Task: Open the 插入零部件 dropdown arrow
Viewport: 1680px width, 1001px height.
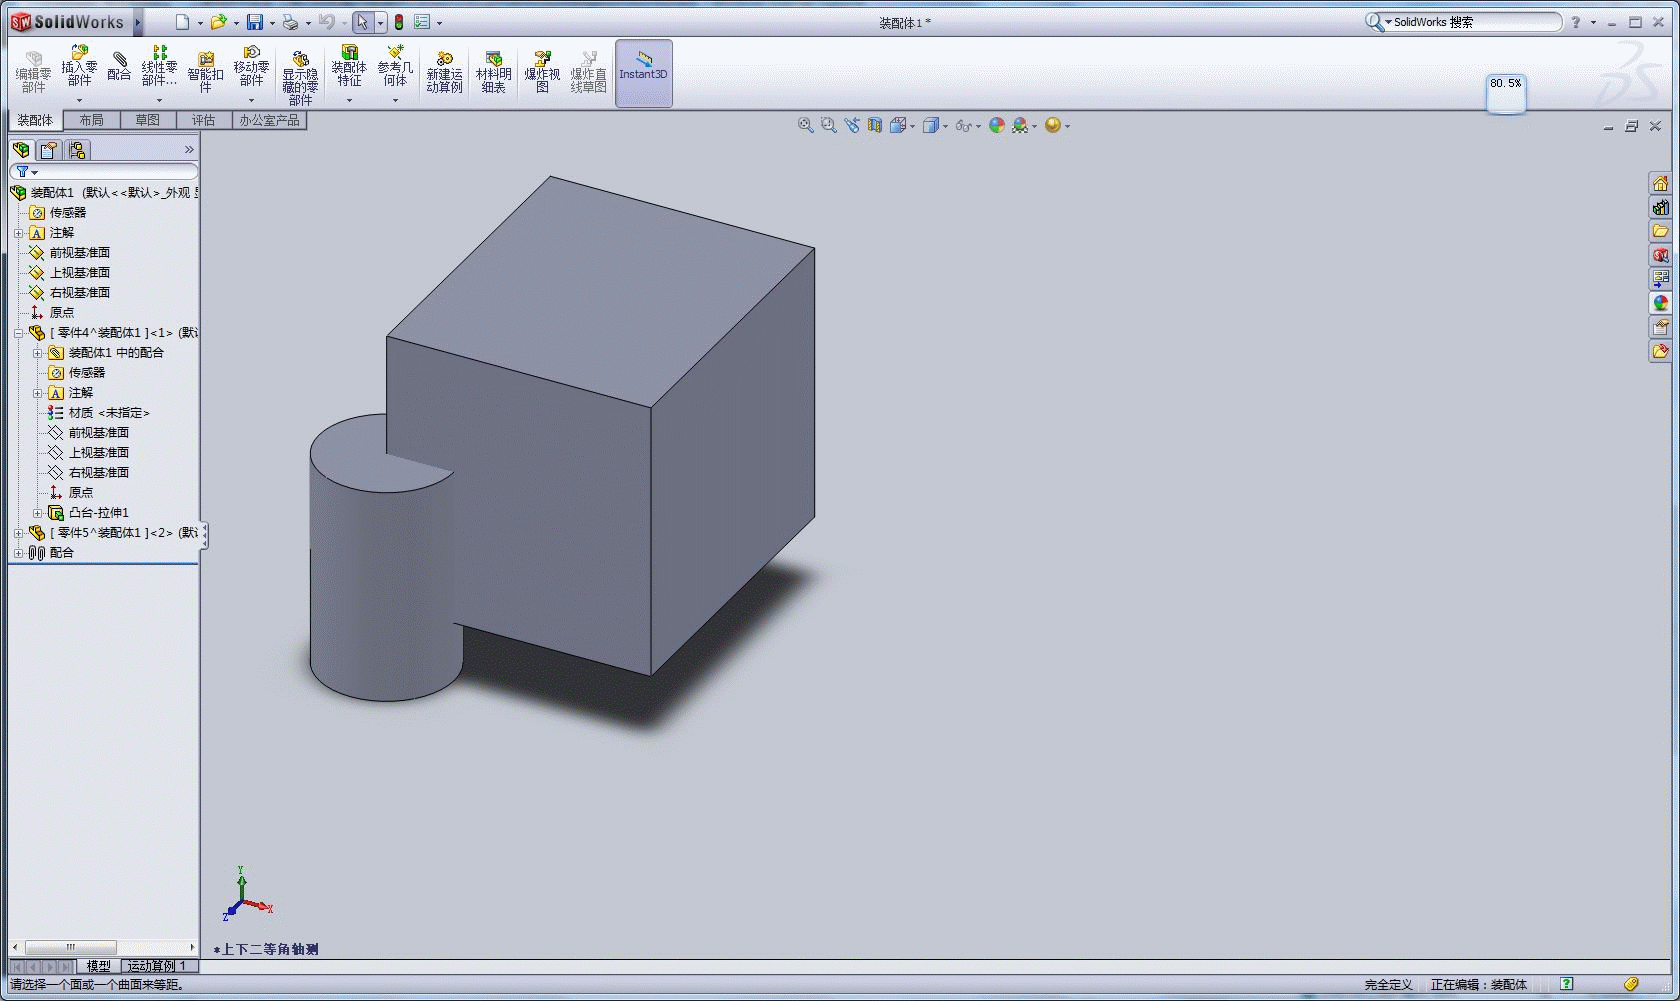Action: tap(79, 100)
